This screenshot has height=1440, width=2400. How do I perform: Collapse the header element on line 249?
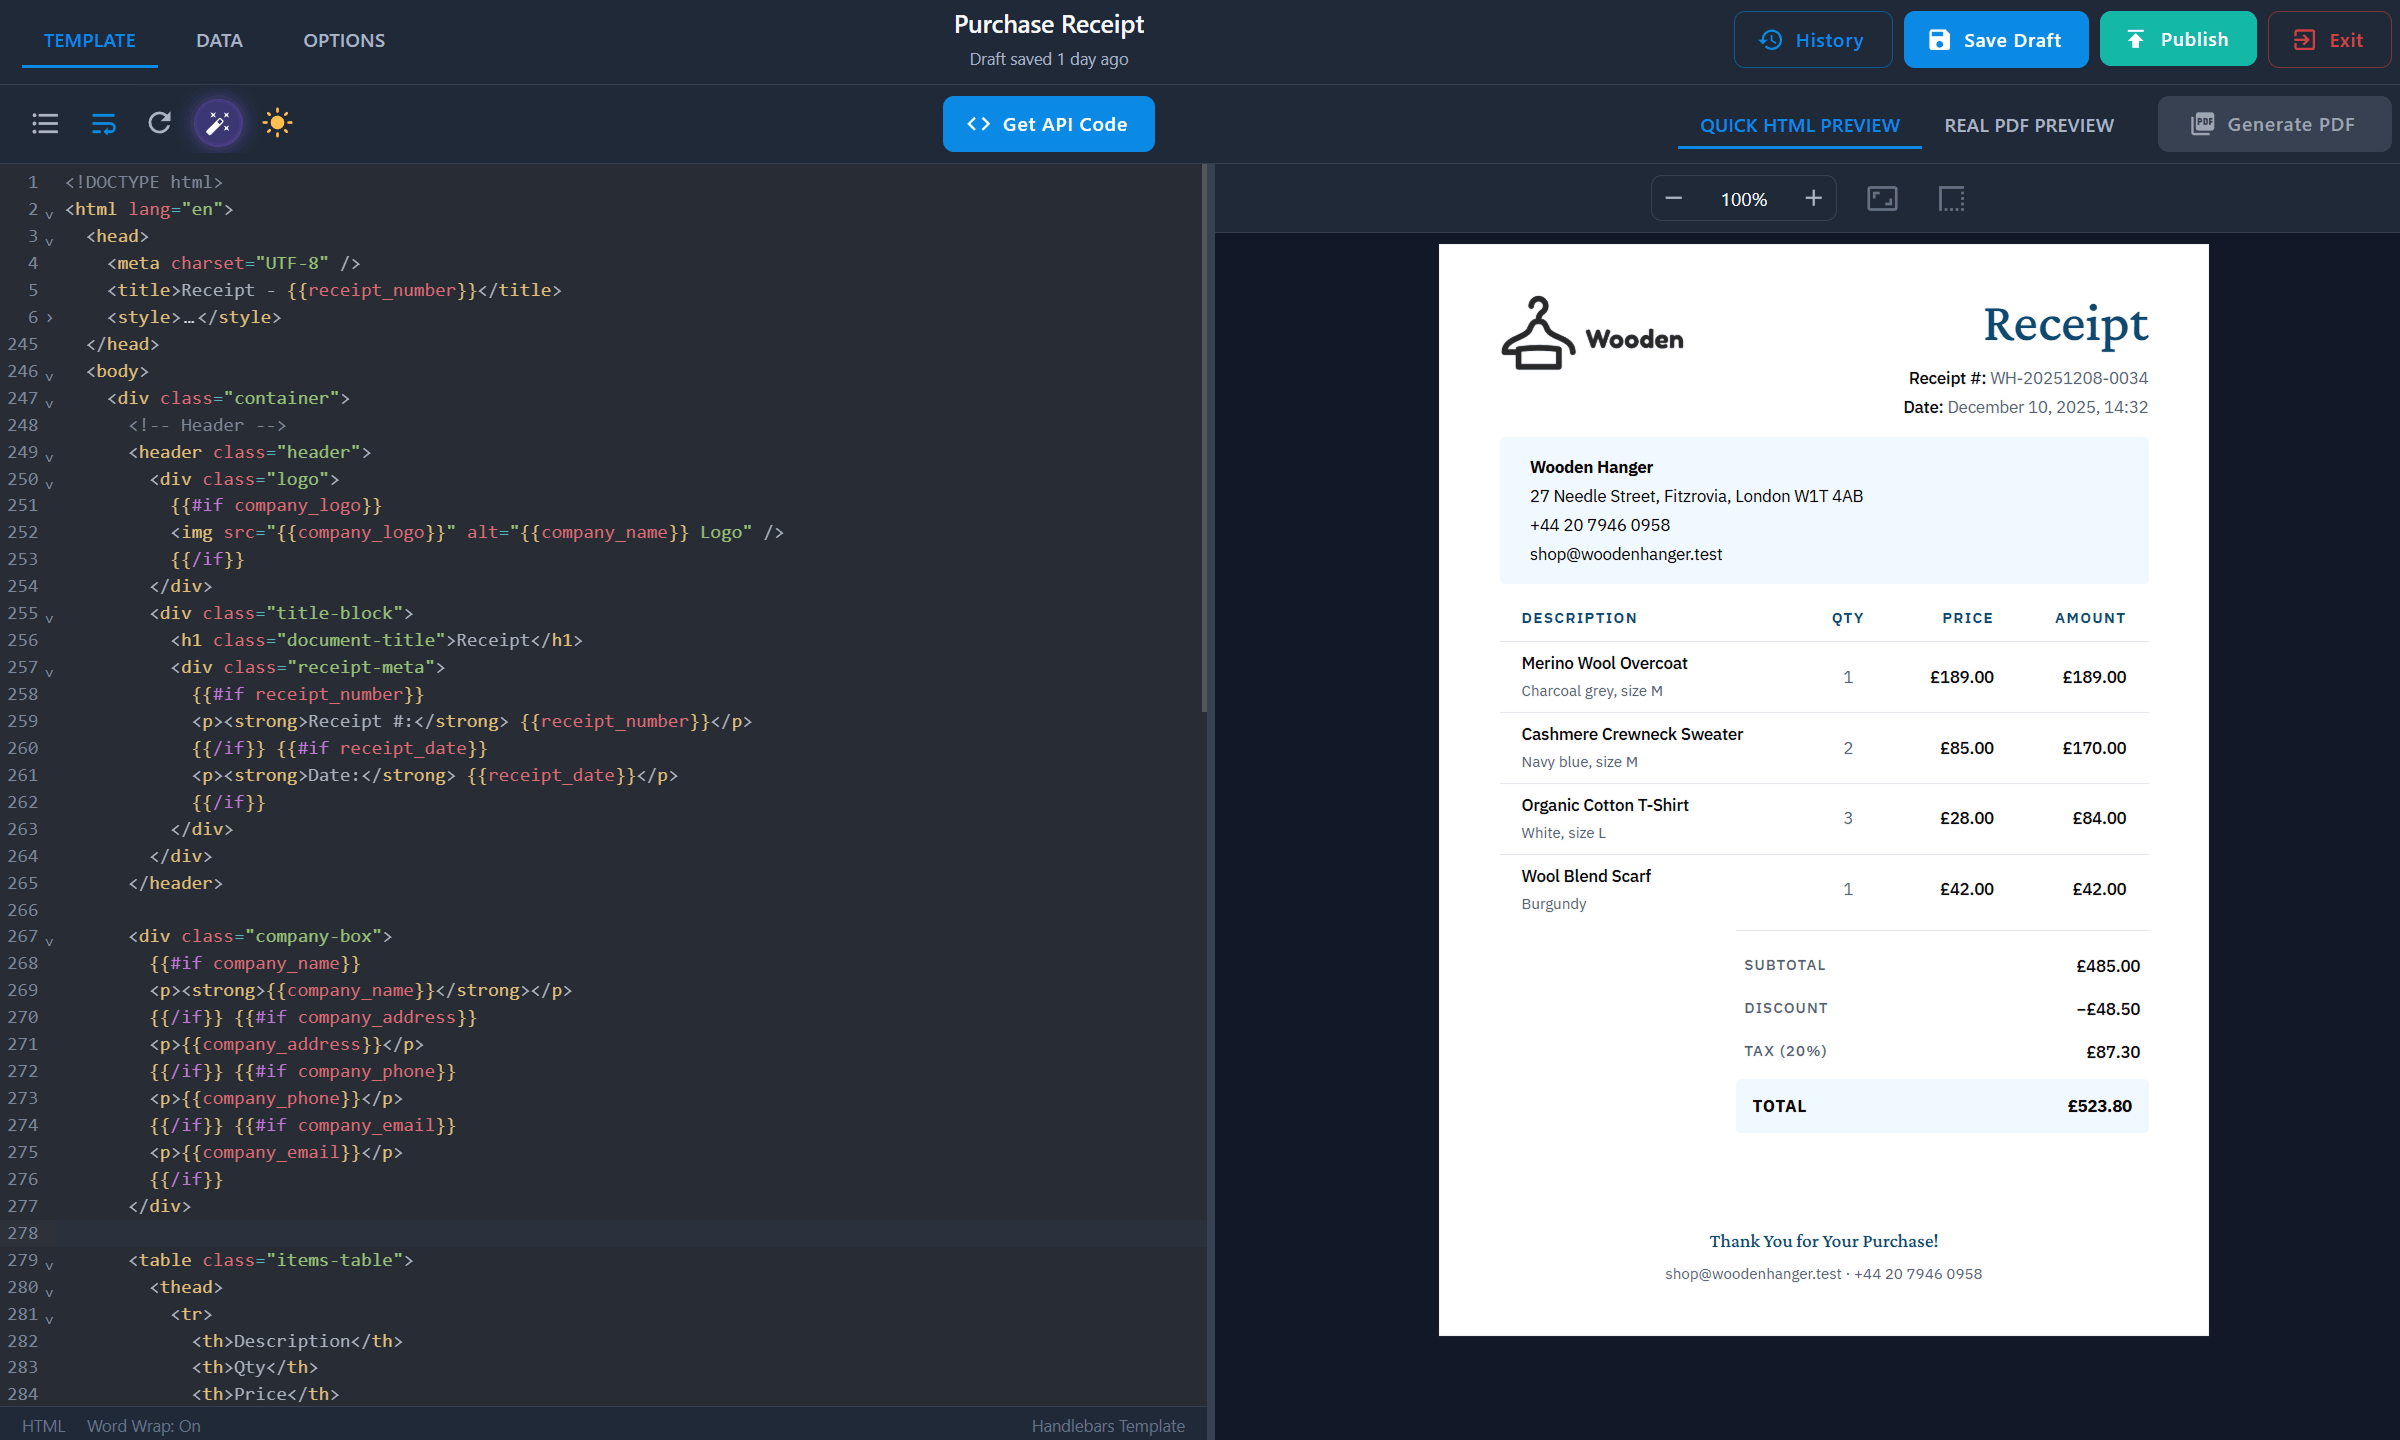(x=47, y=453)
